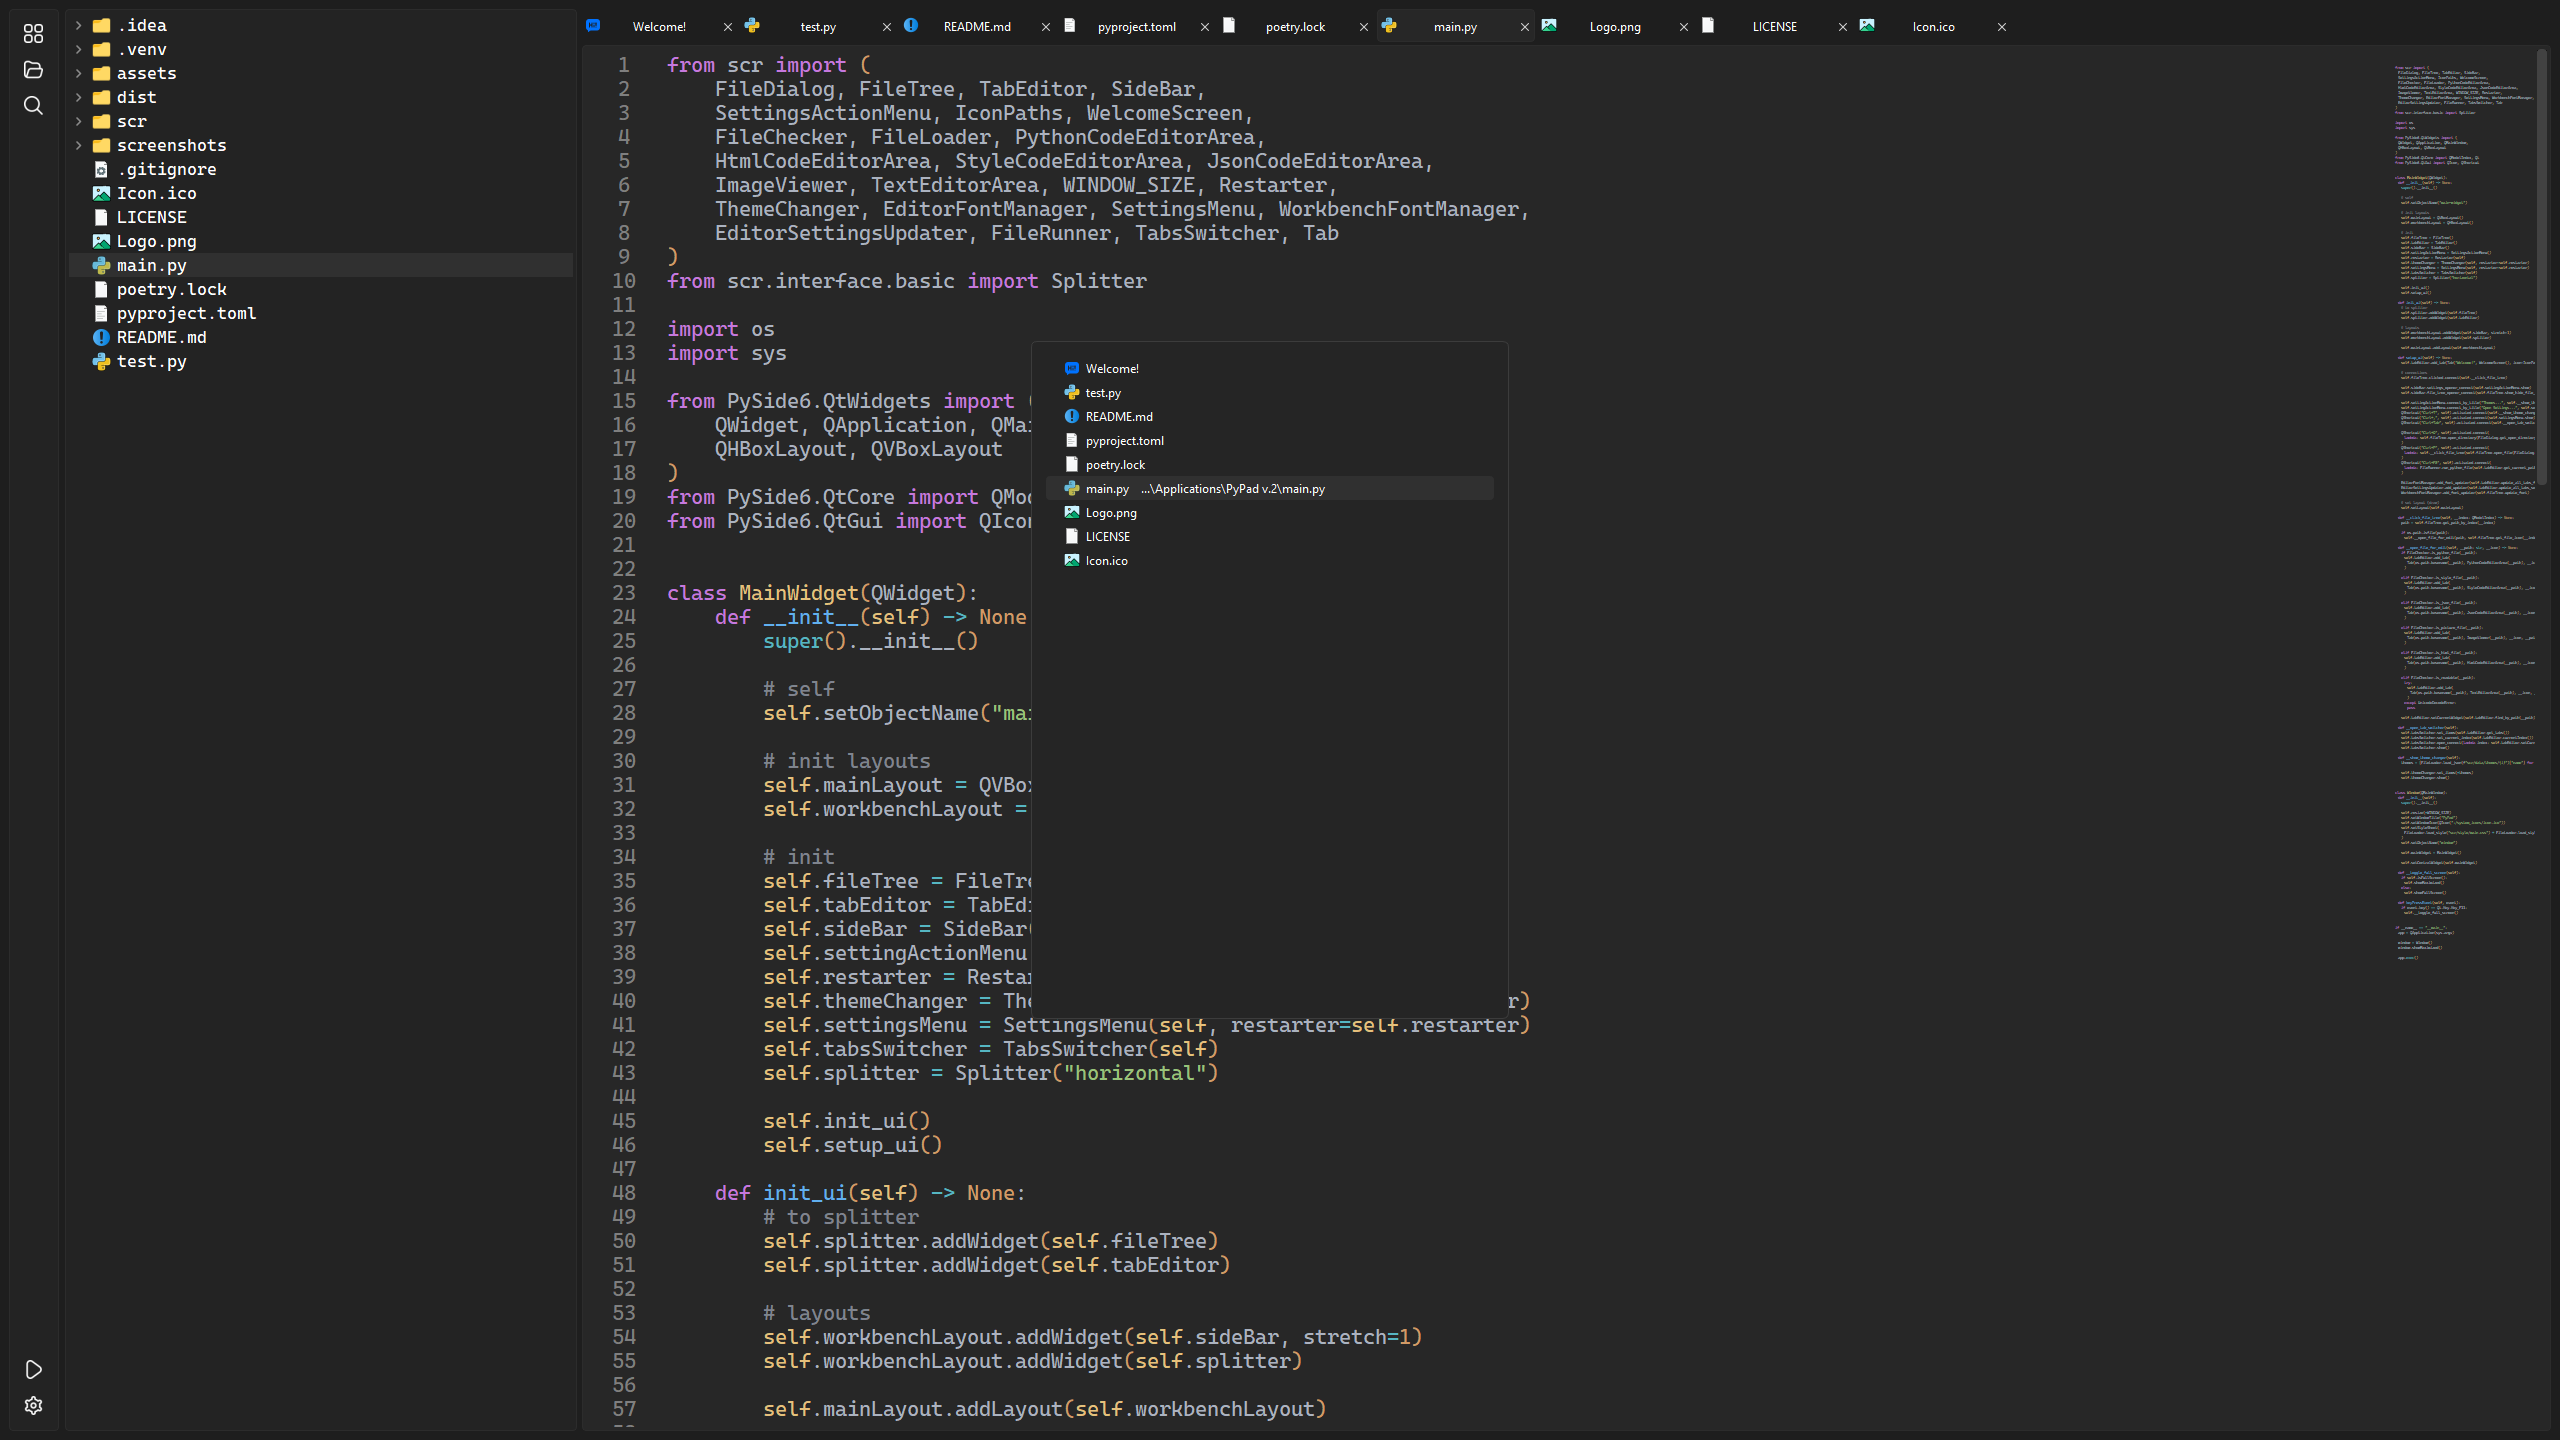Switch to the pyproject.toml tab
This screenshot has width=2560, height=1440.
pos(1136,27)
